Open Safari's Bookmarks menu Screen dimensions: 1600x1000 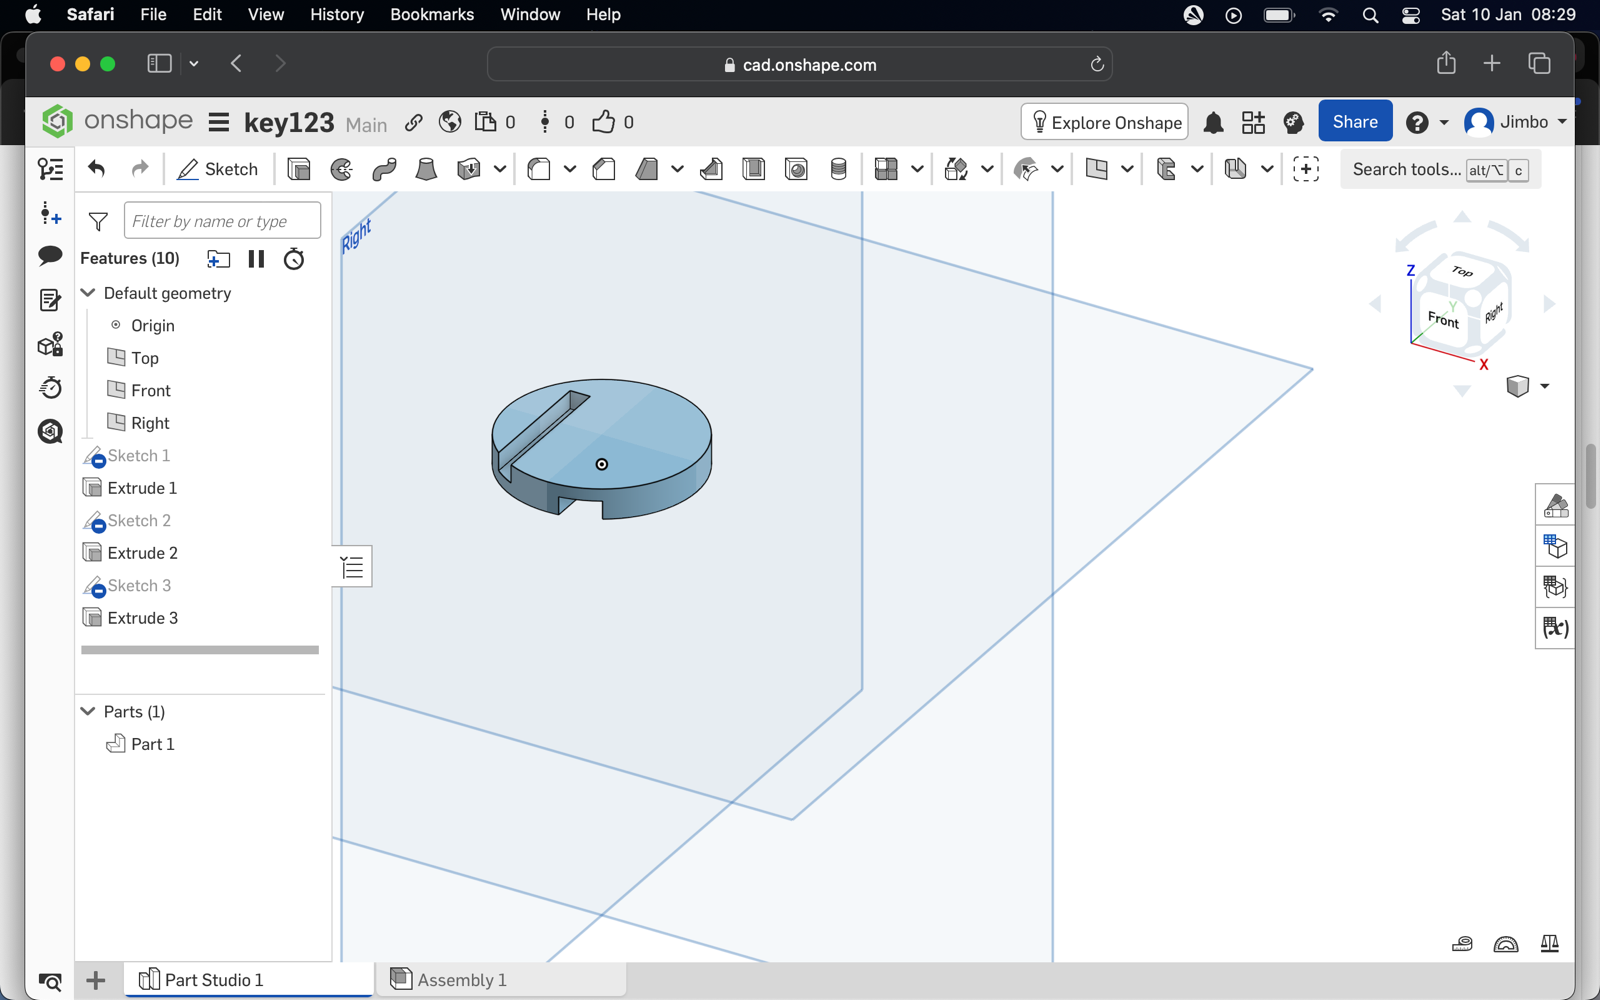tap(432, 14)
